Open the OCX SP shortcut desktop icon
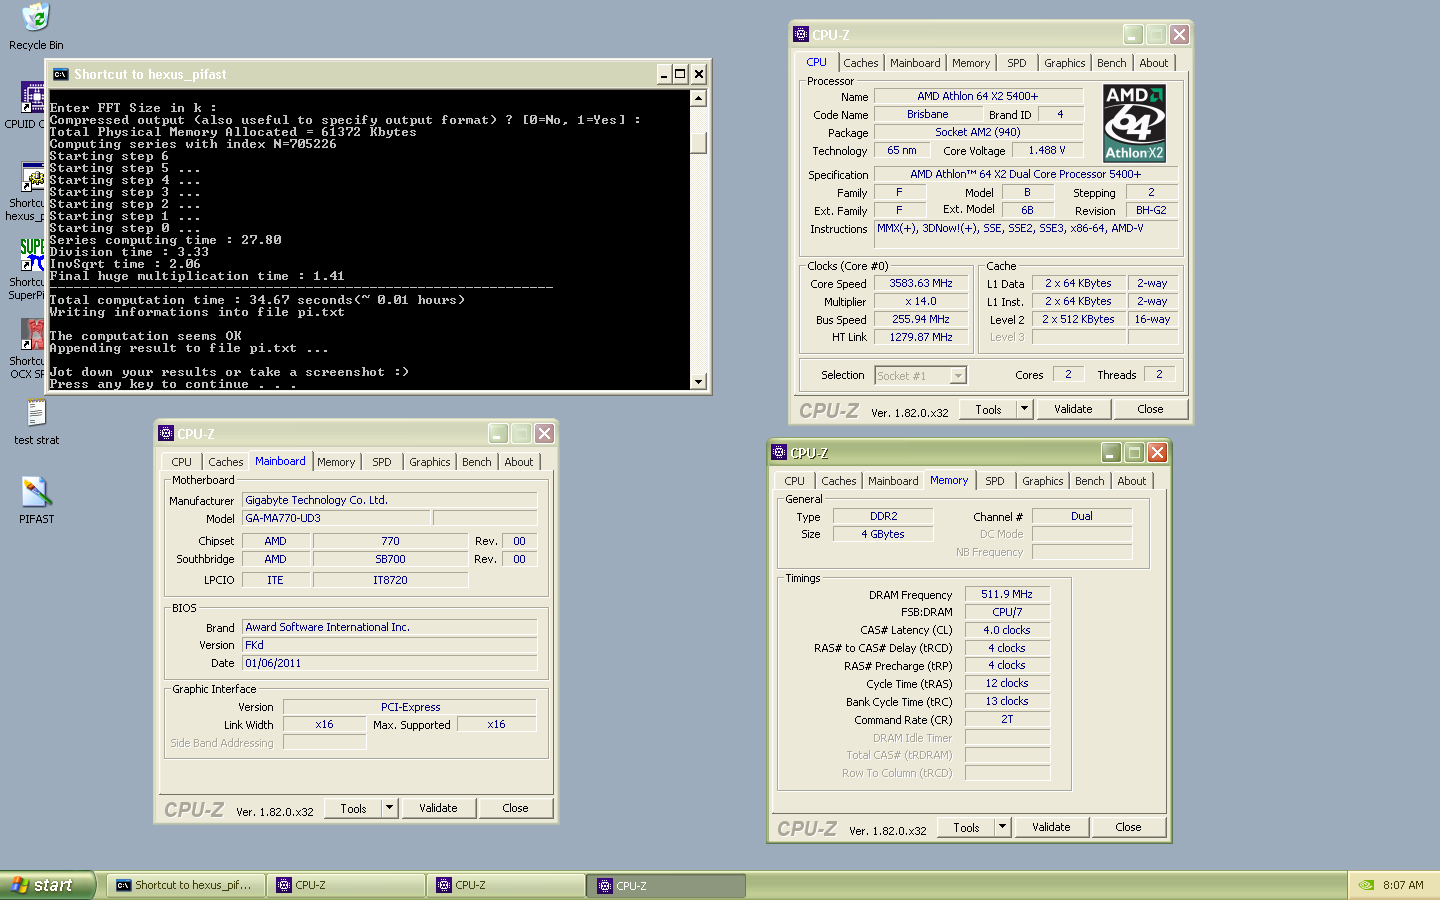Viewport: 1440px width, 900px height. pos(33,334)
